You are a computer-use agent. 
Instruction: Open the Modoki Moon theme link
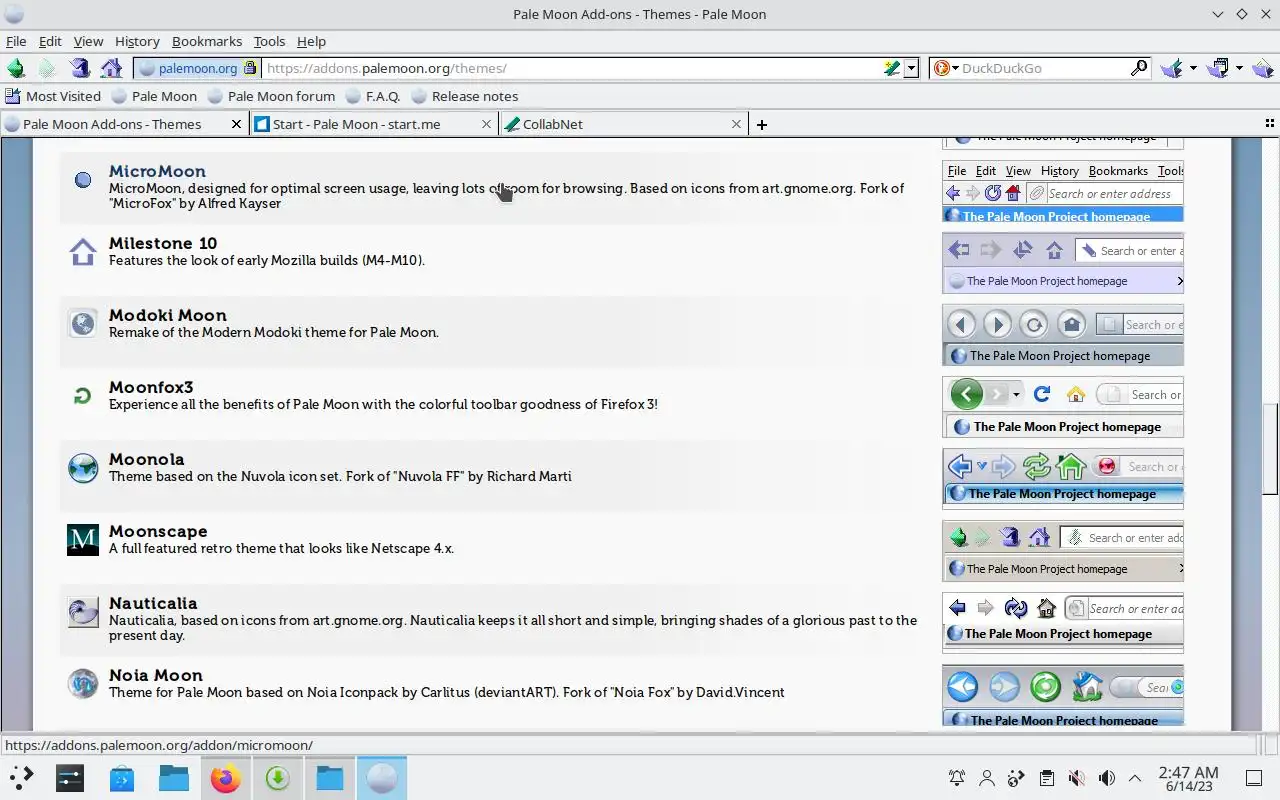(x=168, y=315)
